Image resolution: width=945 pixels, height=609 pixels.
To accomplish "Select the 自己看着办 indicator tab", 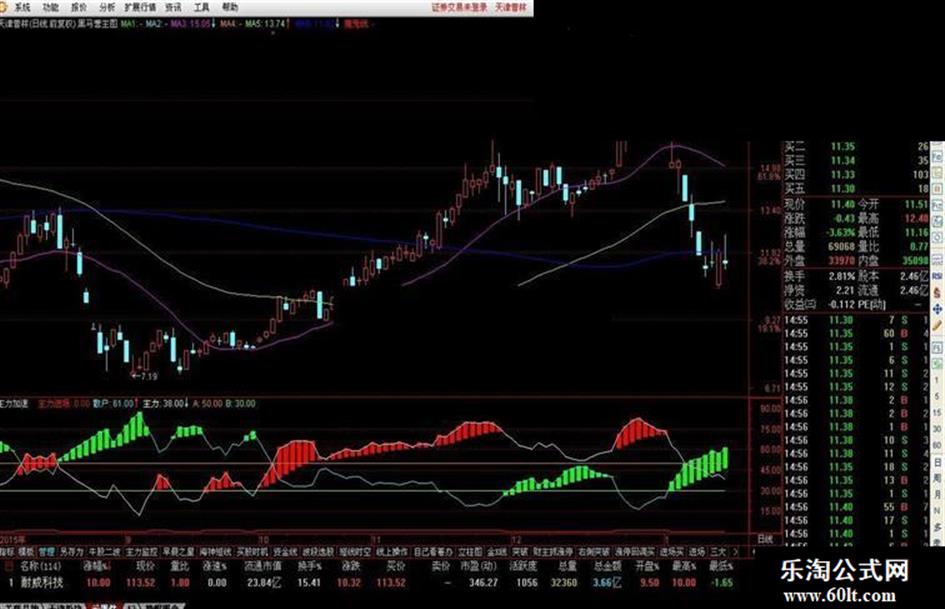I will point(432,552).
